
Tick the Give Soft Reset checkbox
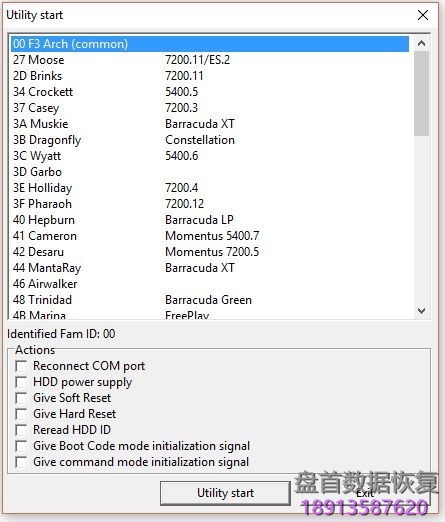coord(21,398)
